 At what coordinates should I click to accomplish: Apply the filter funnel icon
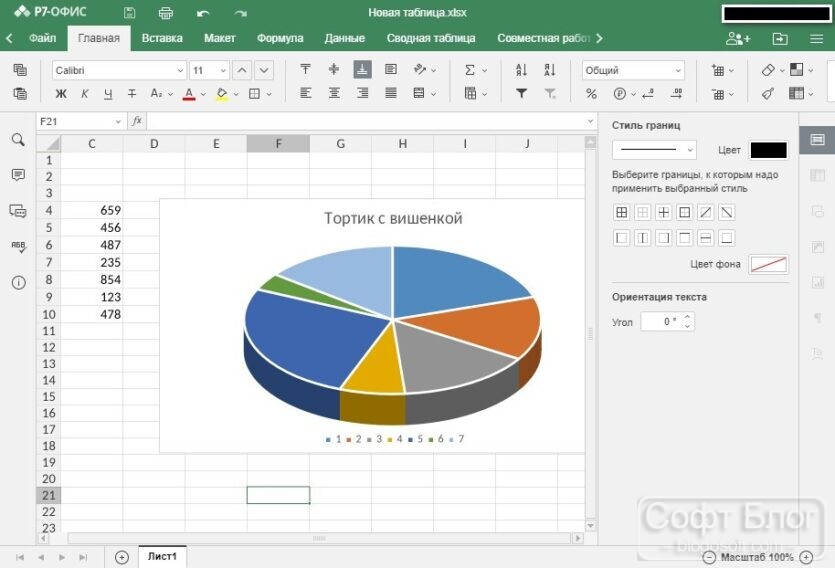[521, 94]
